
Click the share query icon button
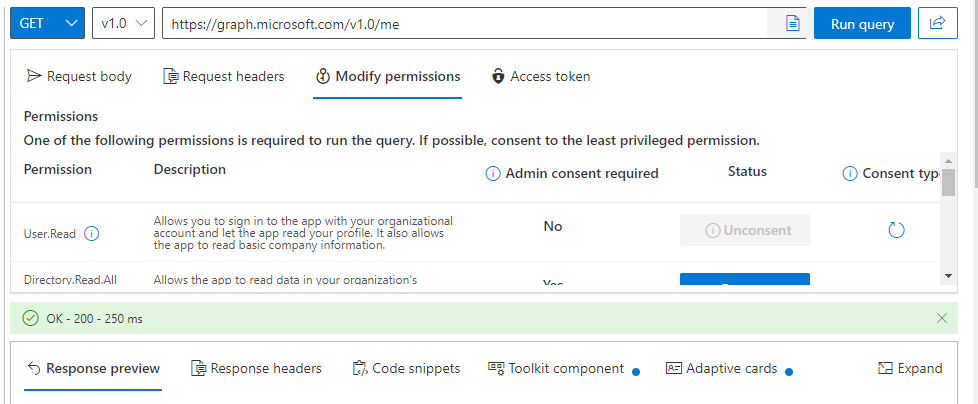tap(937, 23)
